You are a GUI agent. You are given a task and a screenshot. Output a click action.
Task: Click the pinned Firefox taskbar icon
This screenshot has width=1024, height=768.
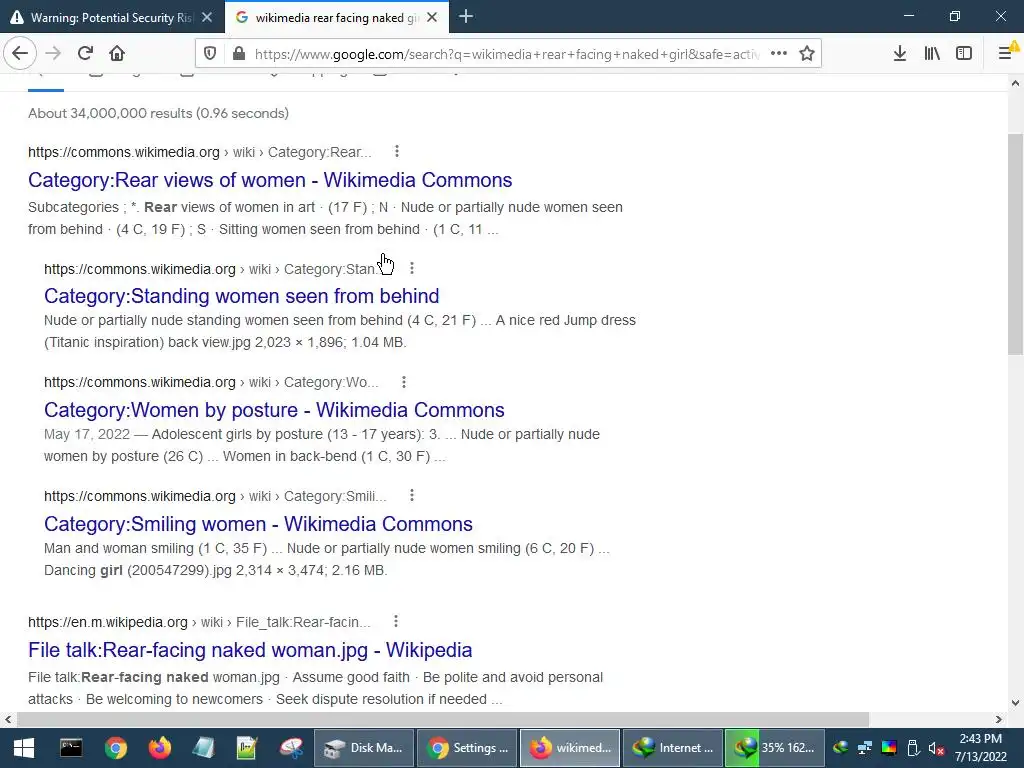point(159,748)
